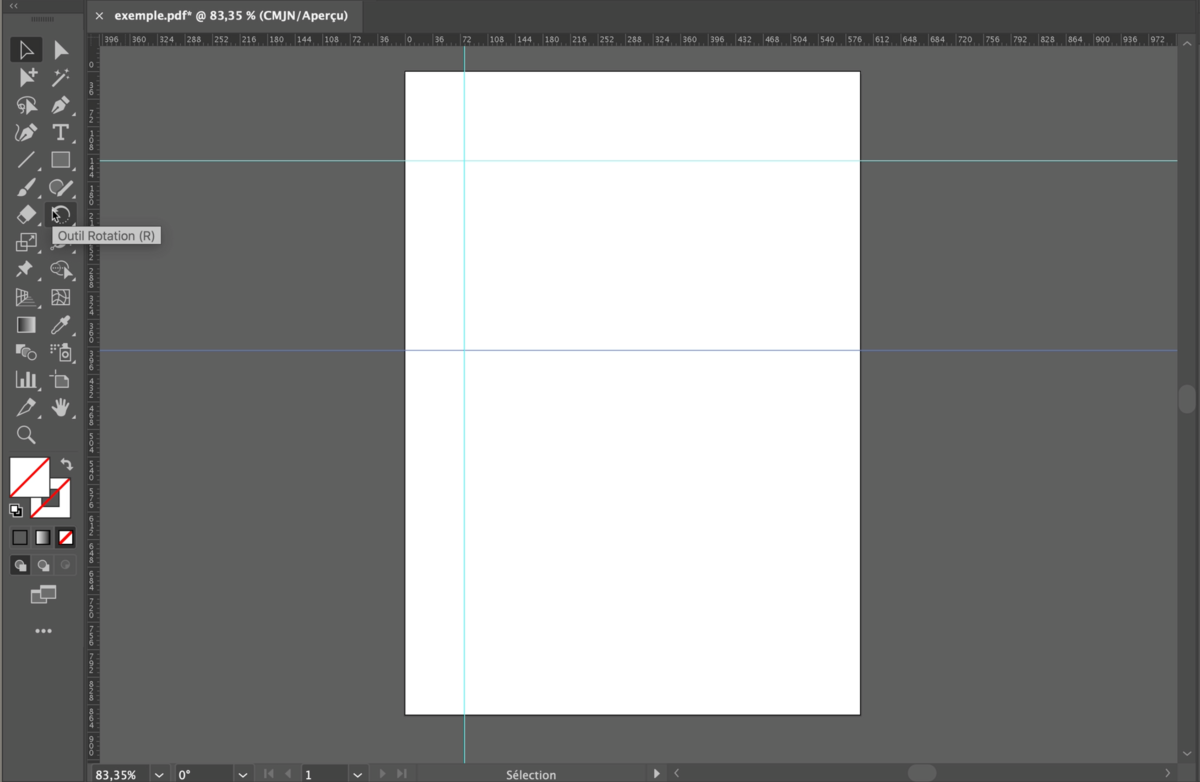Select the Perspective Grid tool
1200x782 pixels.
[x=26, y=297]
